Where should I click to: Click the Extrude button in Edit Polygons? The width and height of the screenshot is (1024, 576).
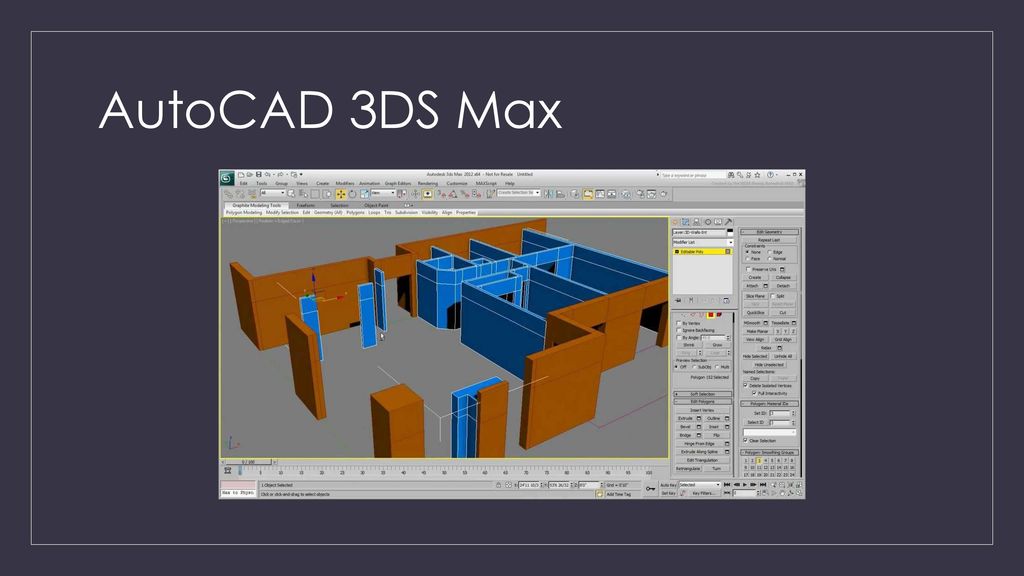[x=685, y=418]
